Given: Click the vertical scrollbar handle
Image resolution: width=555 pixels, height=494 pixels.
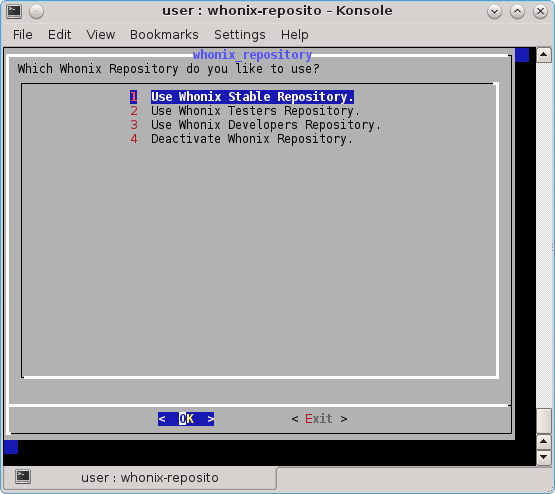Looking at the screenshot, I should [x=544, y=421].
